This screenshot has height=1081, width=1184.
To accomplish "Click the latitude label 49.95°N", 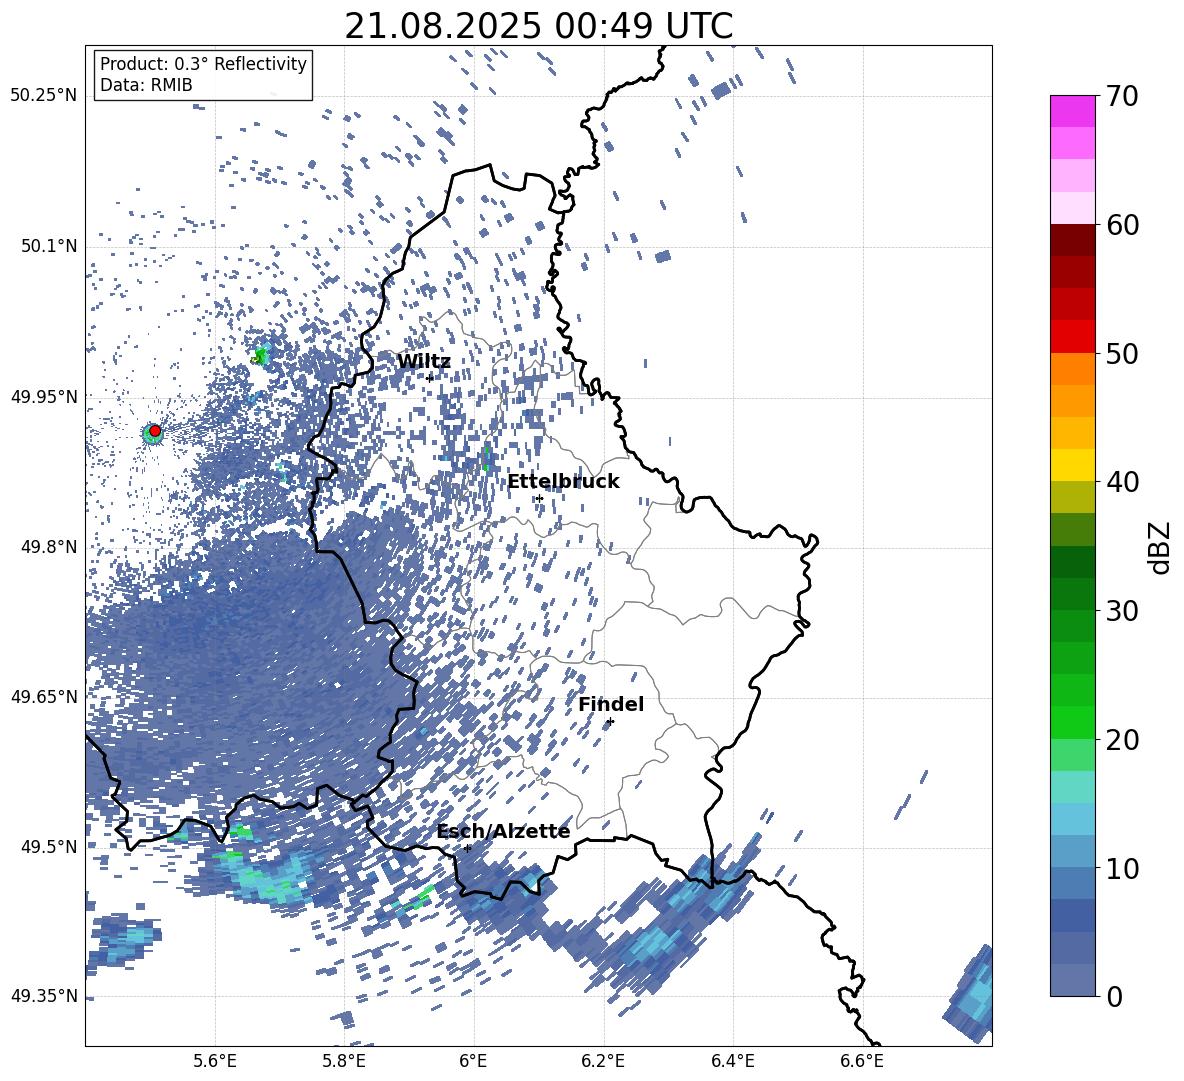I will [44, 397].
